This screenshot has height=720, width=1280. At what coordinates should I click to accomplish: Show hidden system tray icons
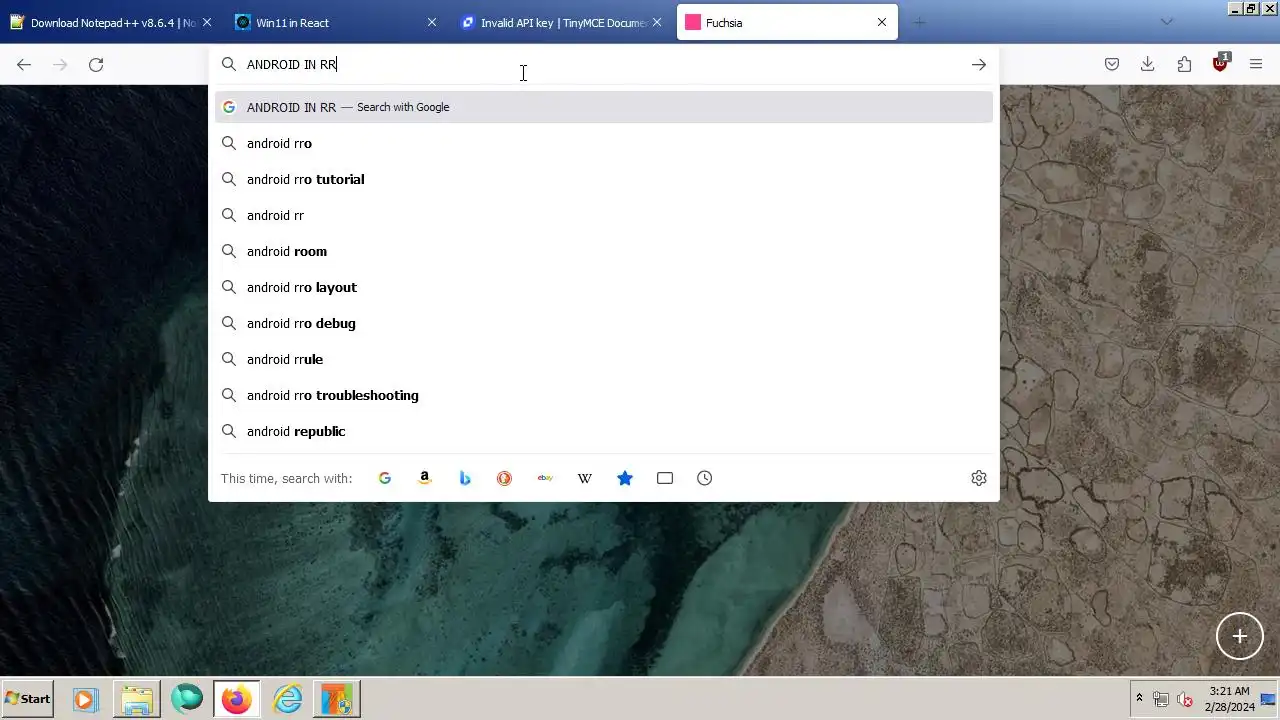tap(1139, 698)
